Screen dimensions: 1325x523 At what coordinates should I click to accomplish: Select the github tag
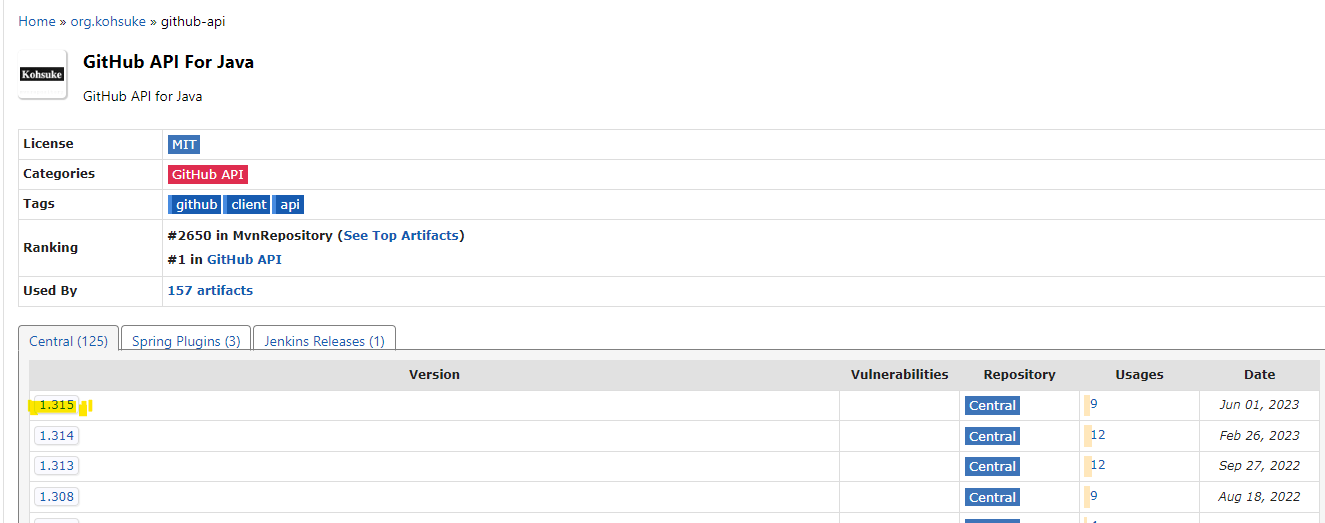pyautogui.click(x=195, y=204)
